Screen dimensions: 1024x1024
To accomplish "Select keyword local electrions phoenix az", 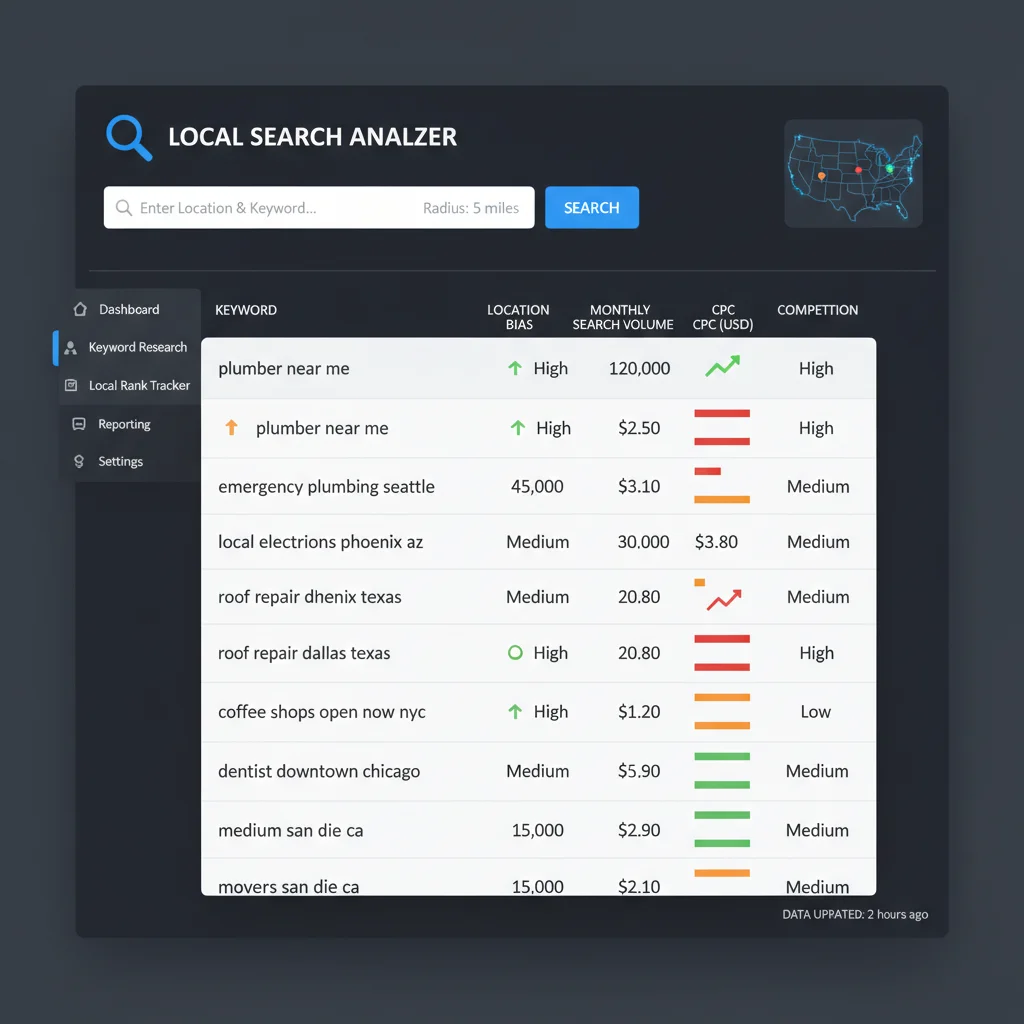I will click(x=320, y=542).
